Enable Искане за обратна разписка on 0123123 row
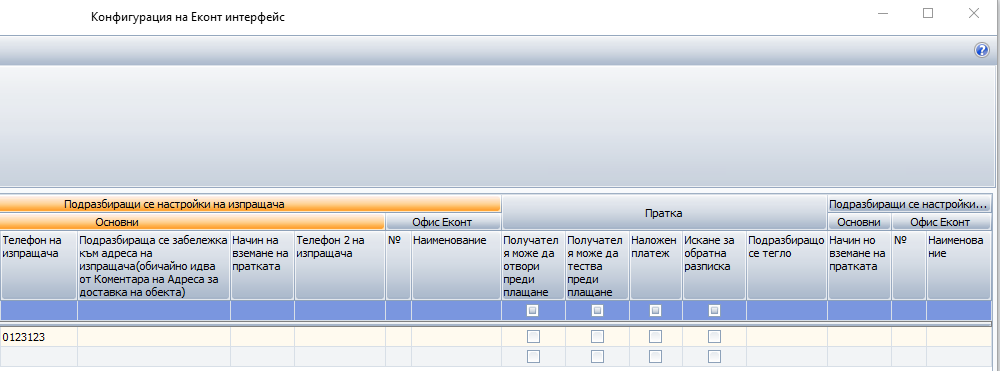 714,336
